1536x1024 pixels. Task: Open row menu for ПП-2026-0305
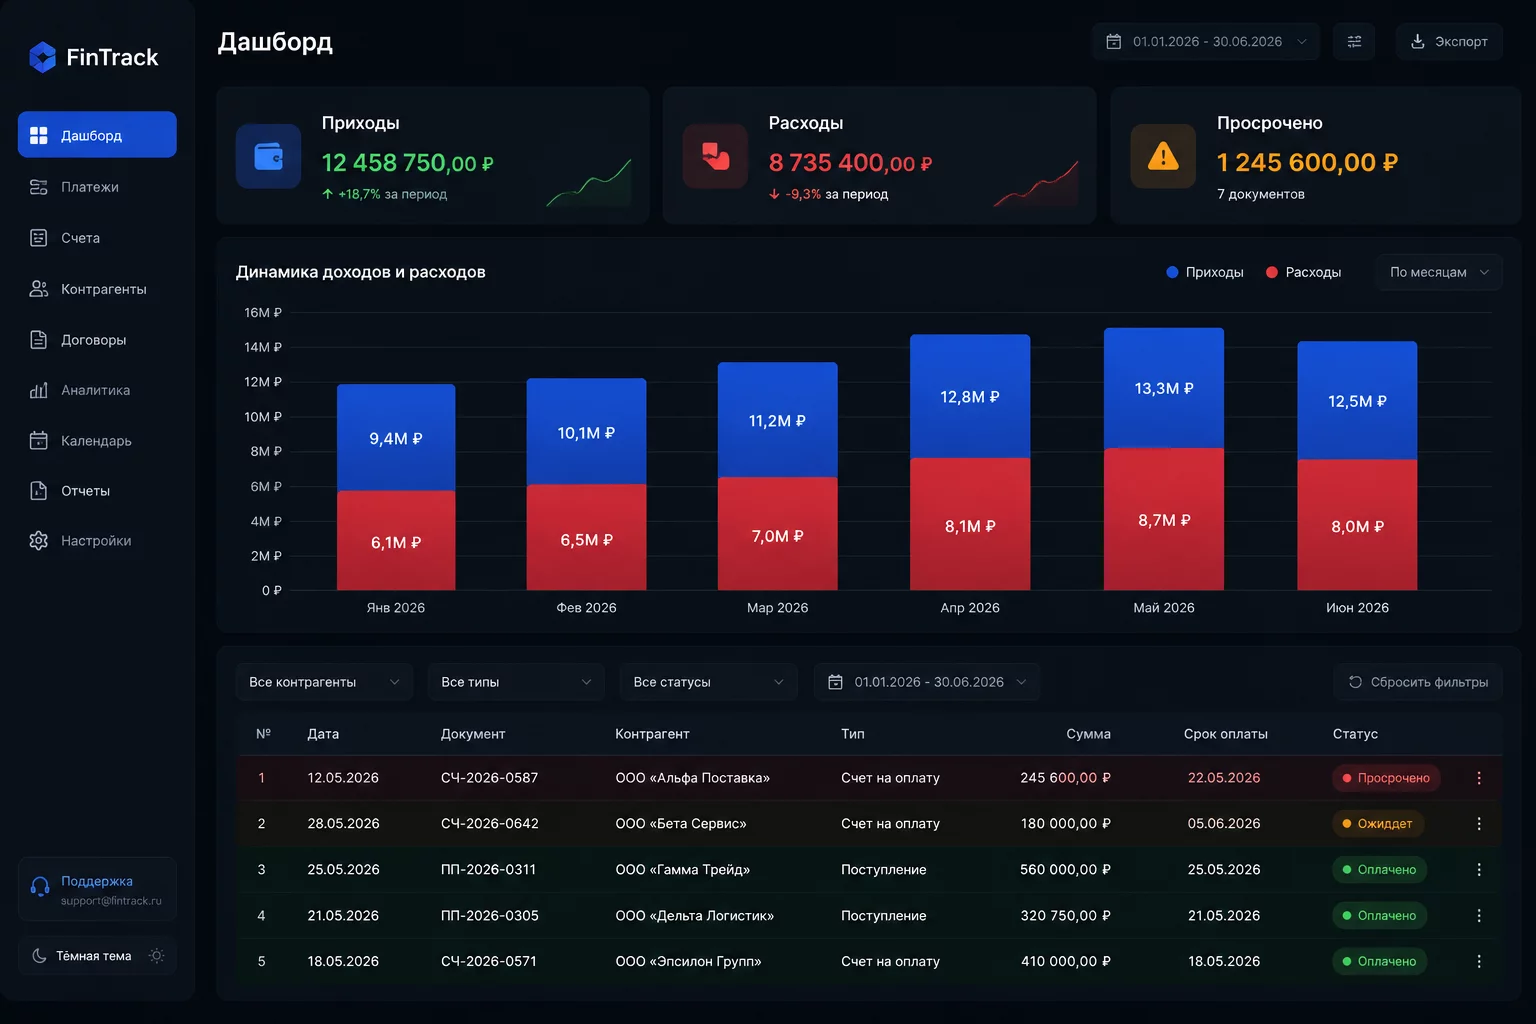(x=1479, y=916)
